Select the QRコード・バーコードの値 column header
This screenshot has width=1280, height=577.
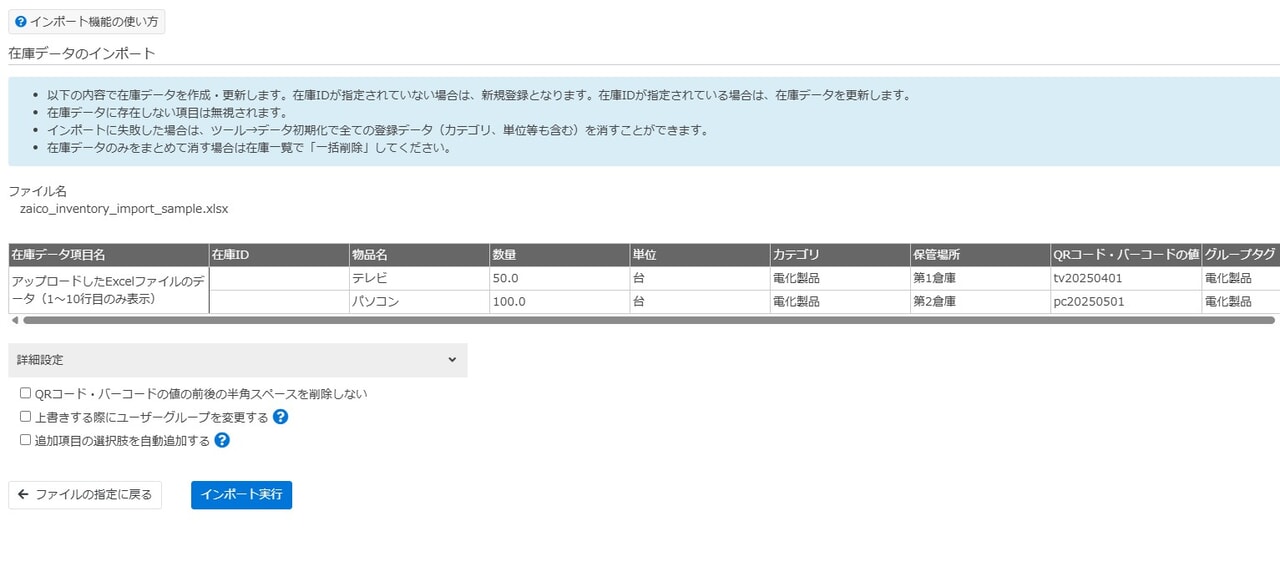click(x=1125, y=255)
